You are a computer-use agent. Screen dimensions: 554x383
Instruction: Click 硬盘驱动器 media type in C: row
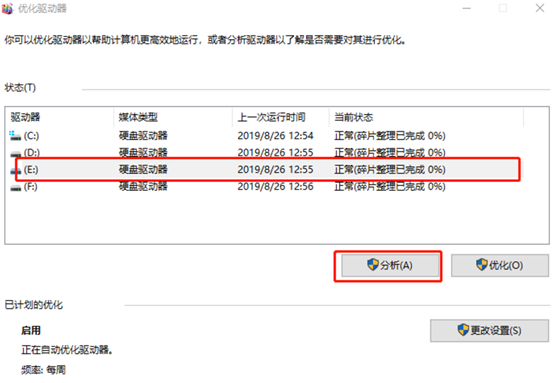pyautogui.click(x=143, y=136)
